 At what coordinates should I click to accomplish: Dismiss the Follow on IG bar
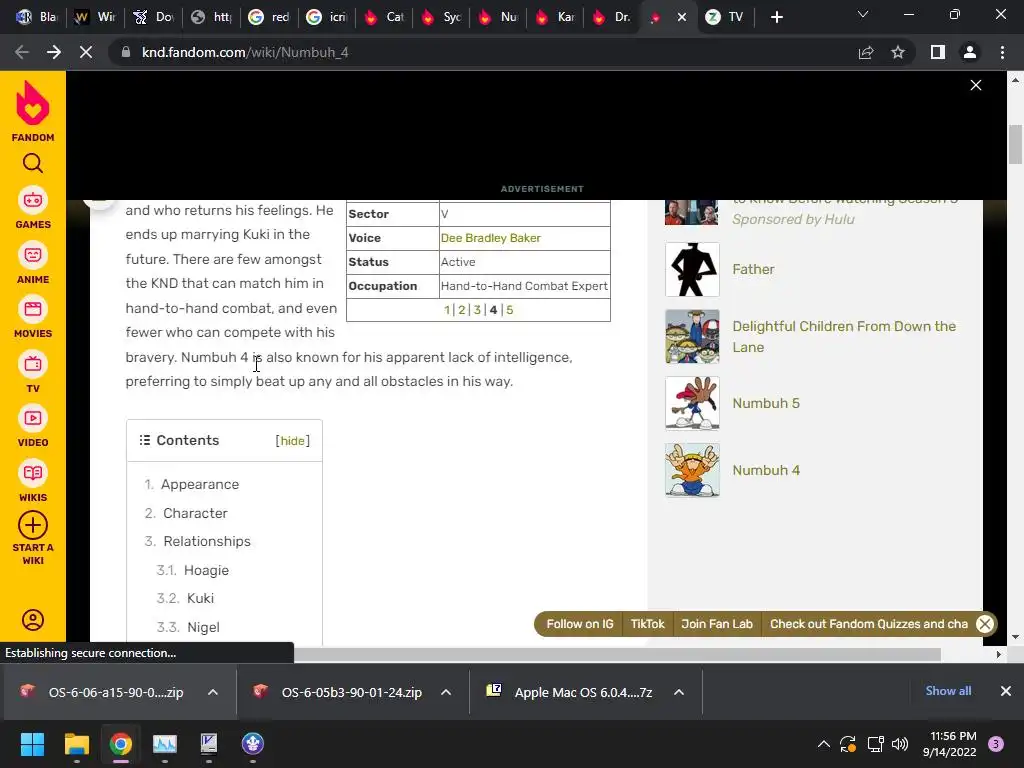[985, 624]
